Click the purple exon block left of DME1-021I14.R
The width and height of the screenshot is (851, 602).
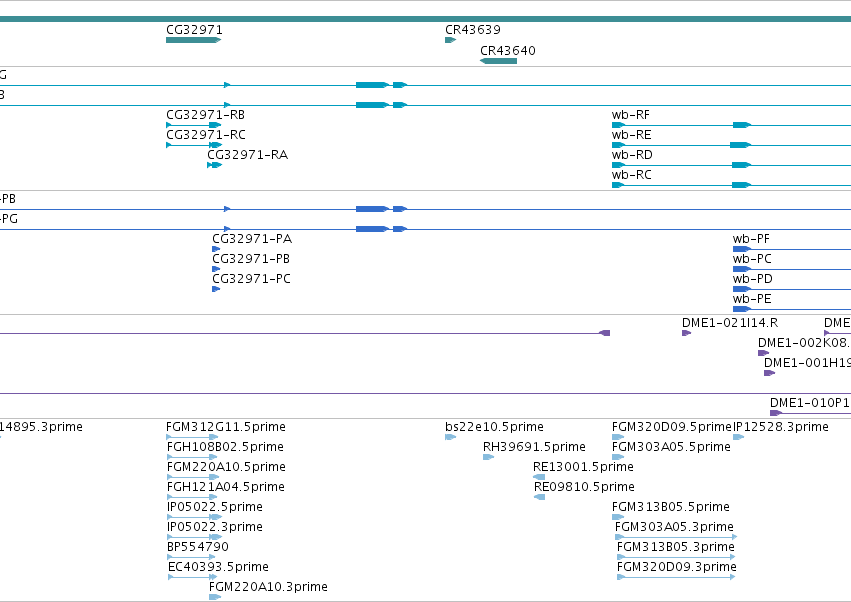[x=605, y=333]
